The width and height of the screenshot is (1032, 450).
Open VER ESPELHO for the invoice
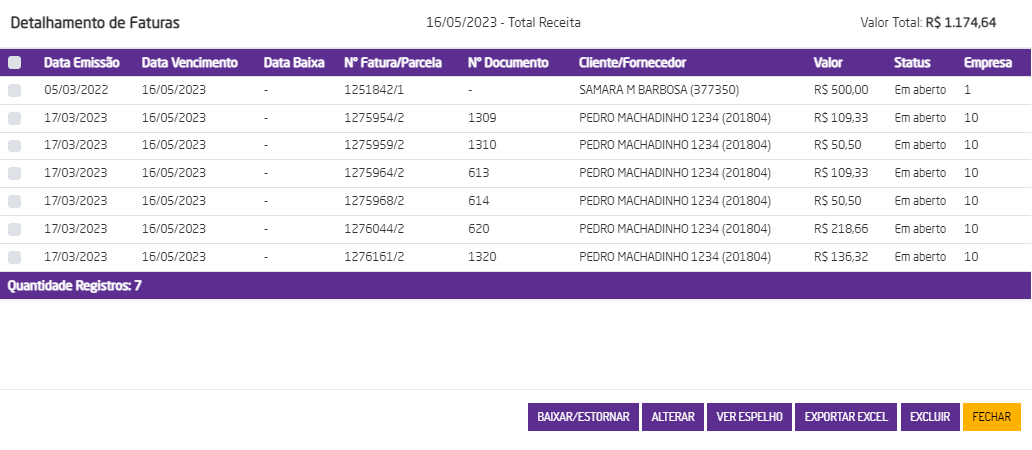click(x=749, y=417)
